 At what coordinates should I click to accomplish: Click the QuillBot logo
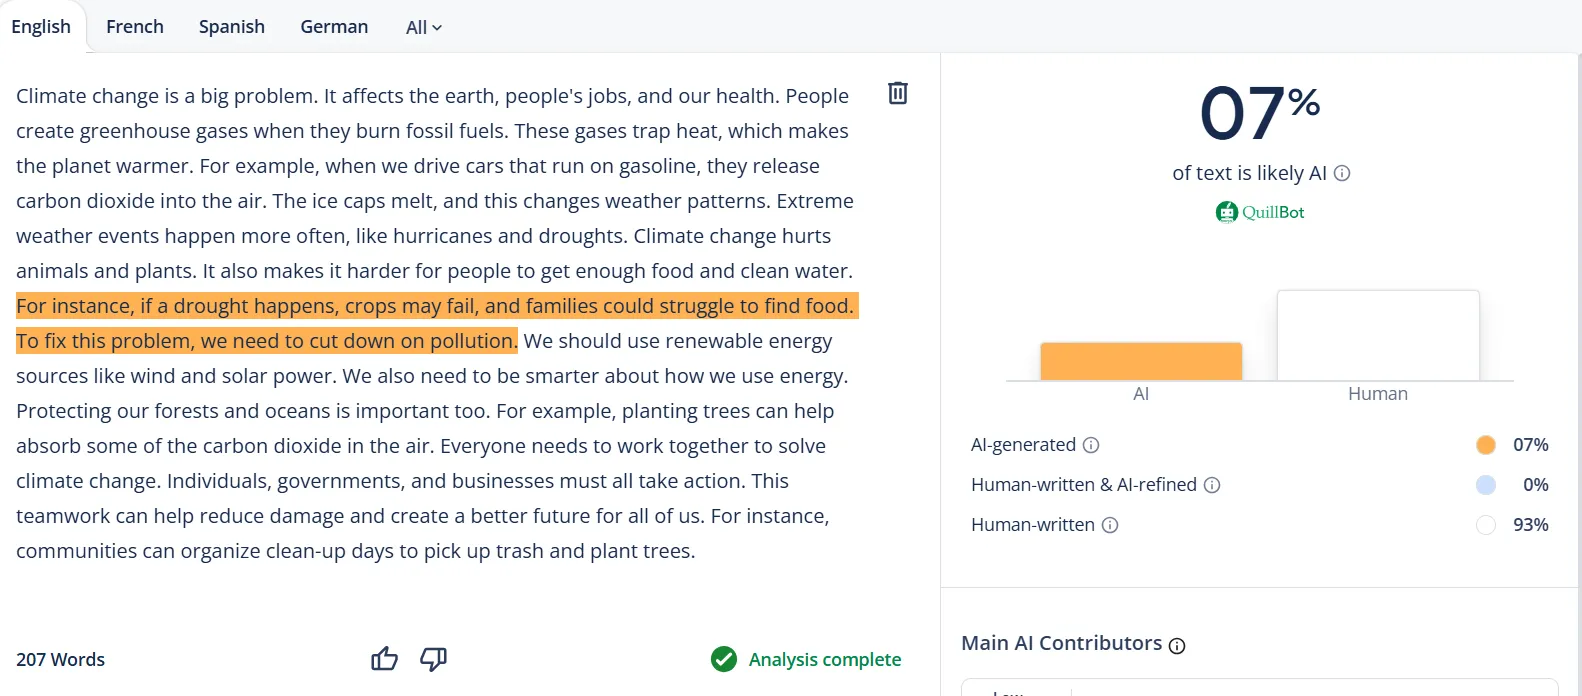[x=1259, y=211]
